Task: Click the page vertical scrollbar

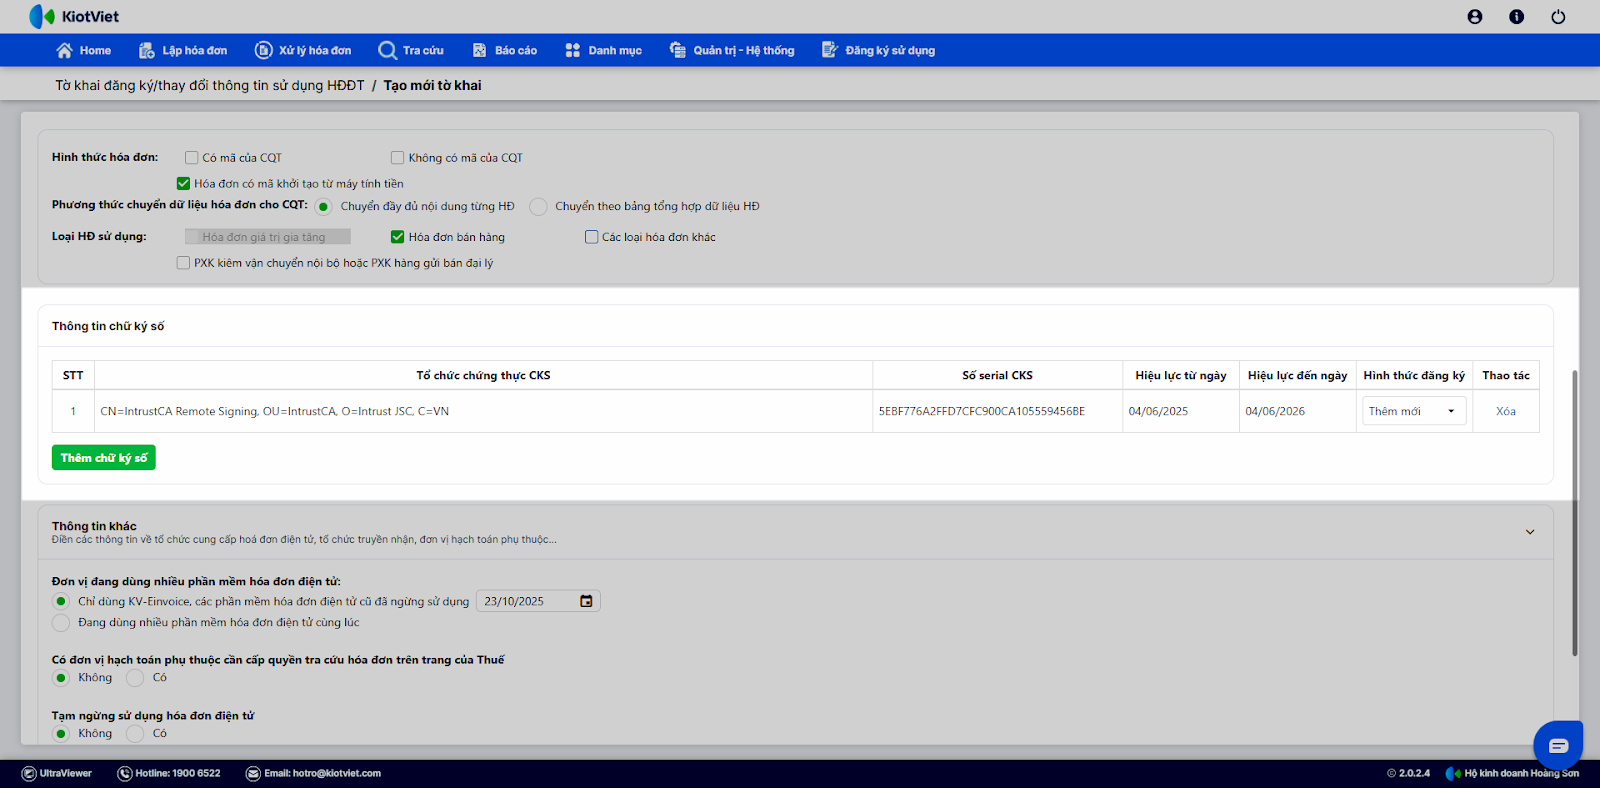Action: coord(1575,512)
